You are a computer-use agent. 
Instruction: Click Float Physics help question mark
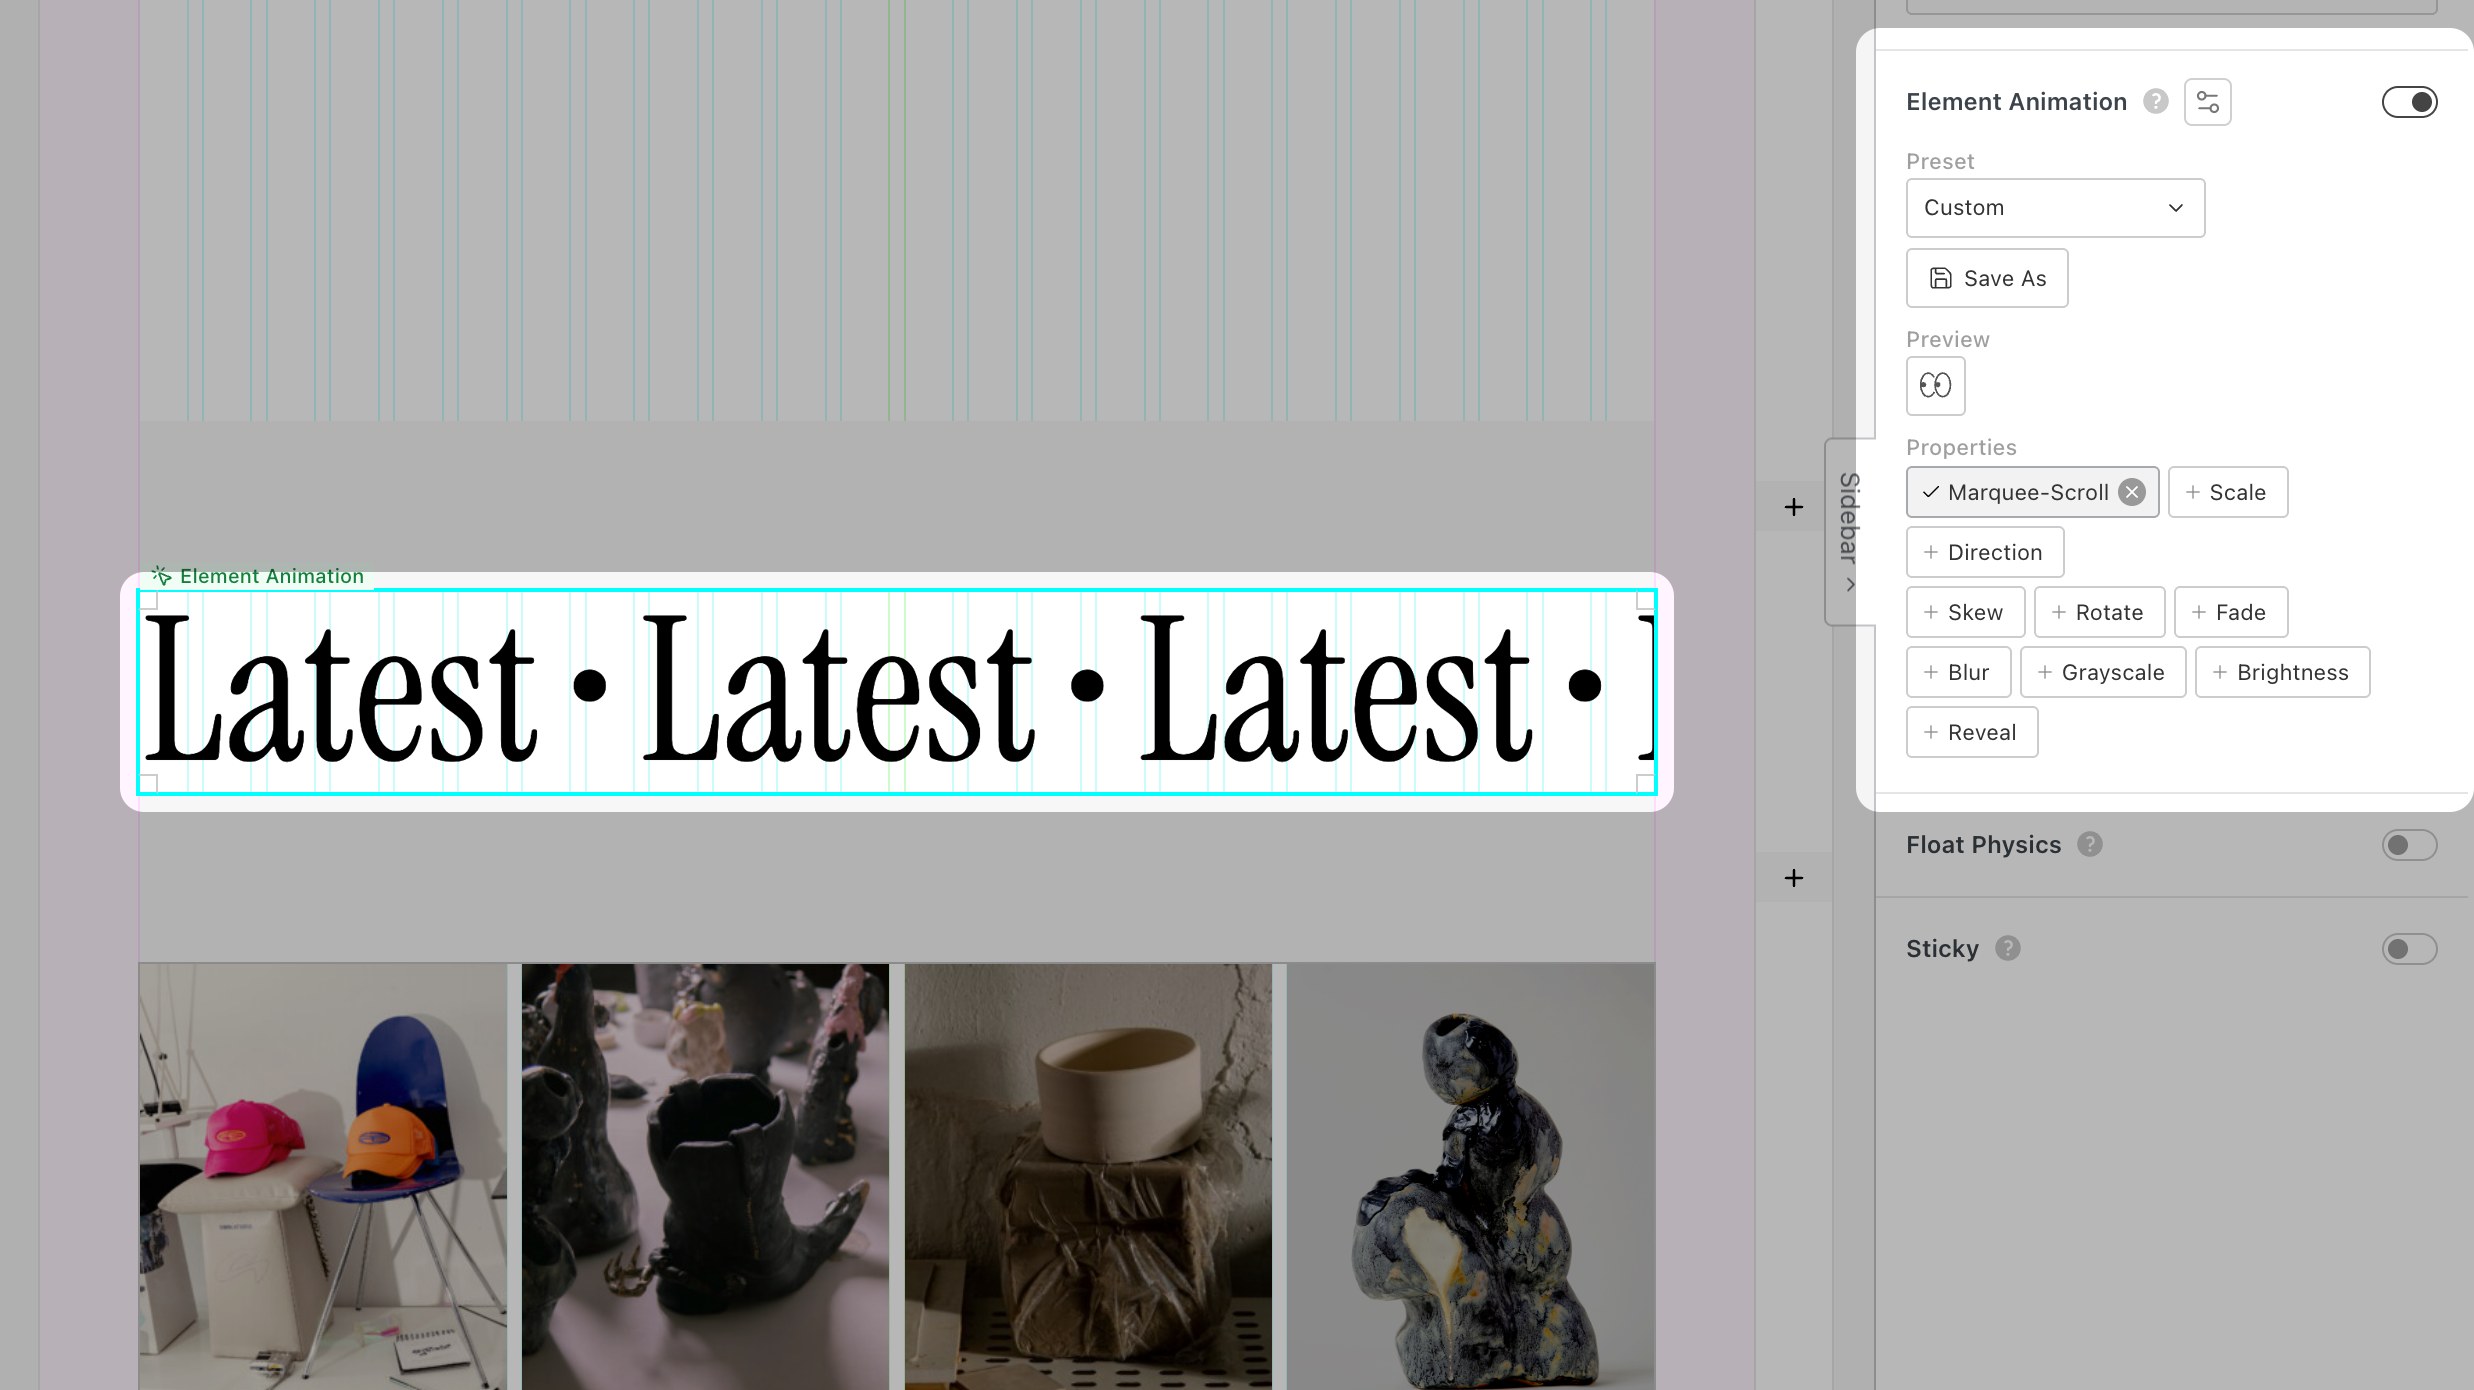[x=2090, y=845]
